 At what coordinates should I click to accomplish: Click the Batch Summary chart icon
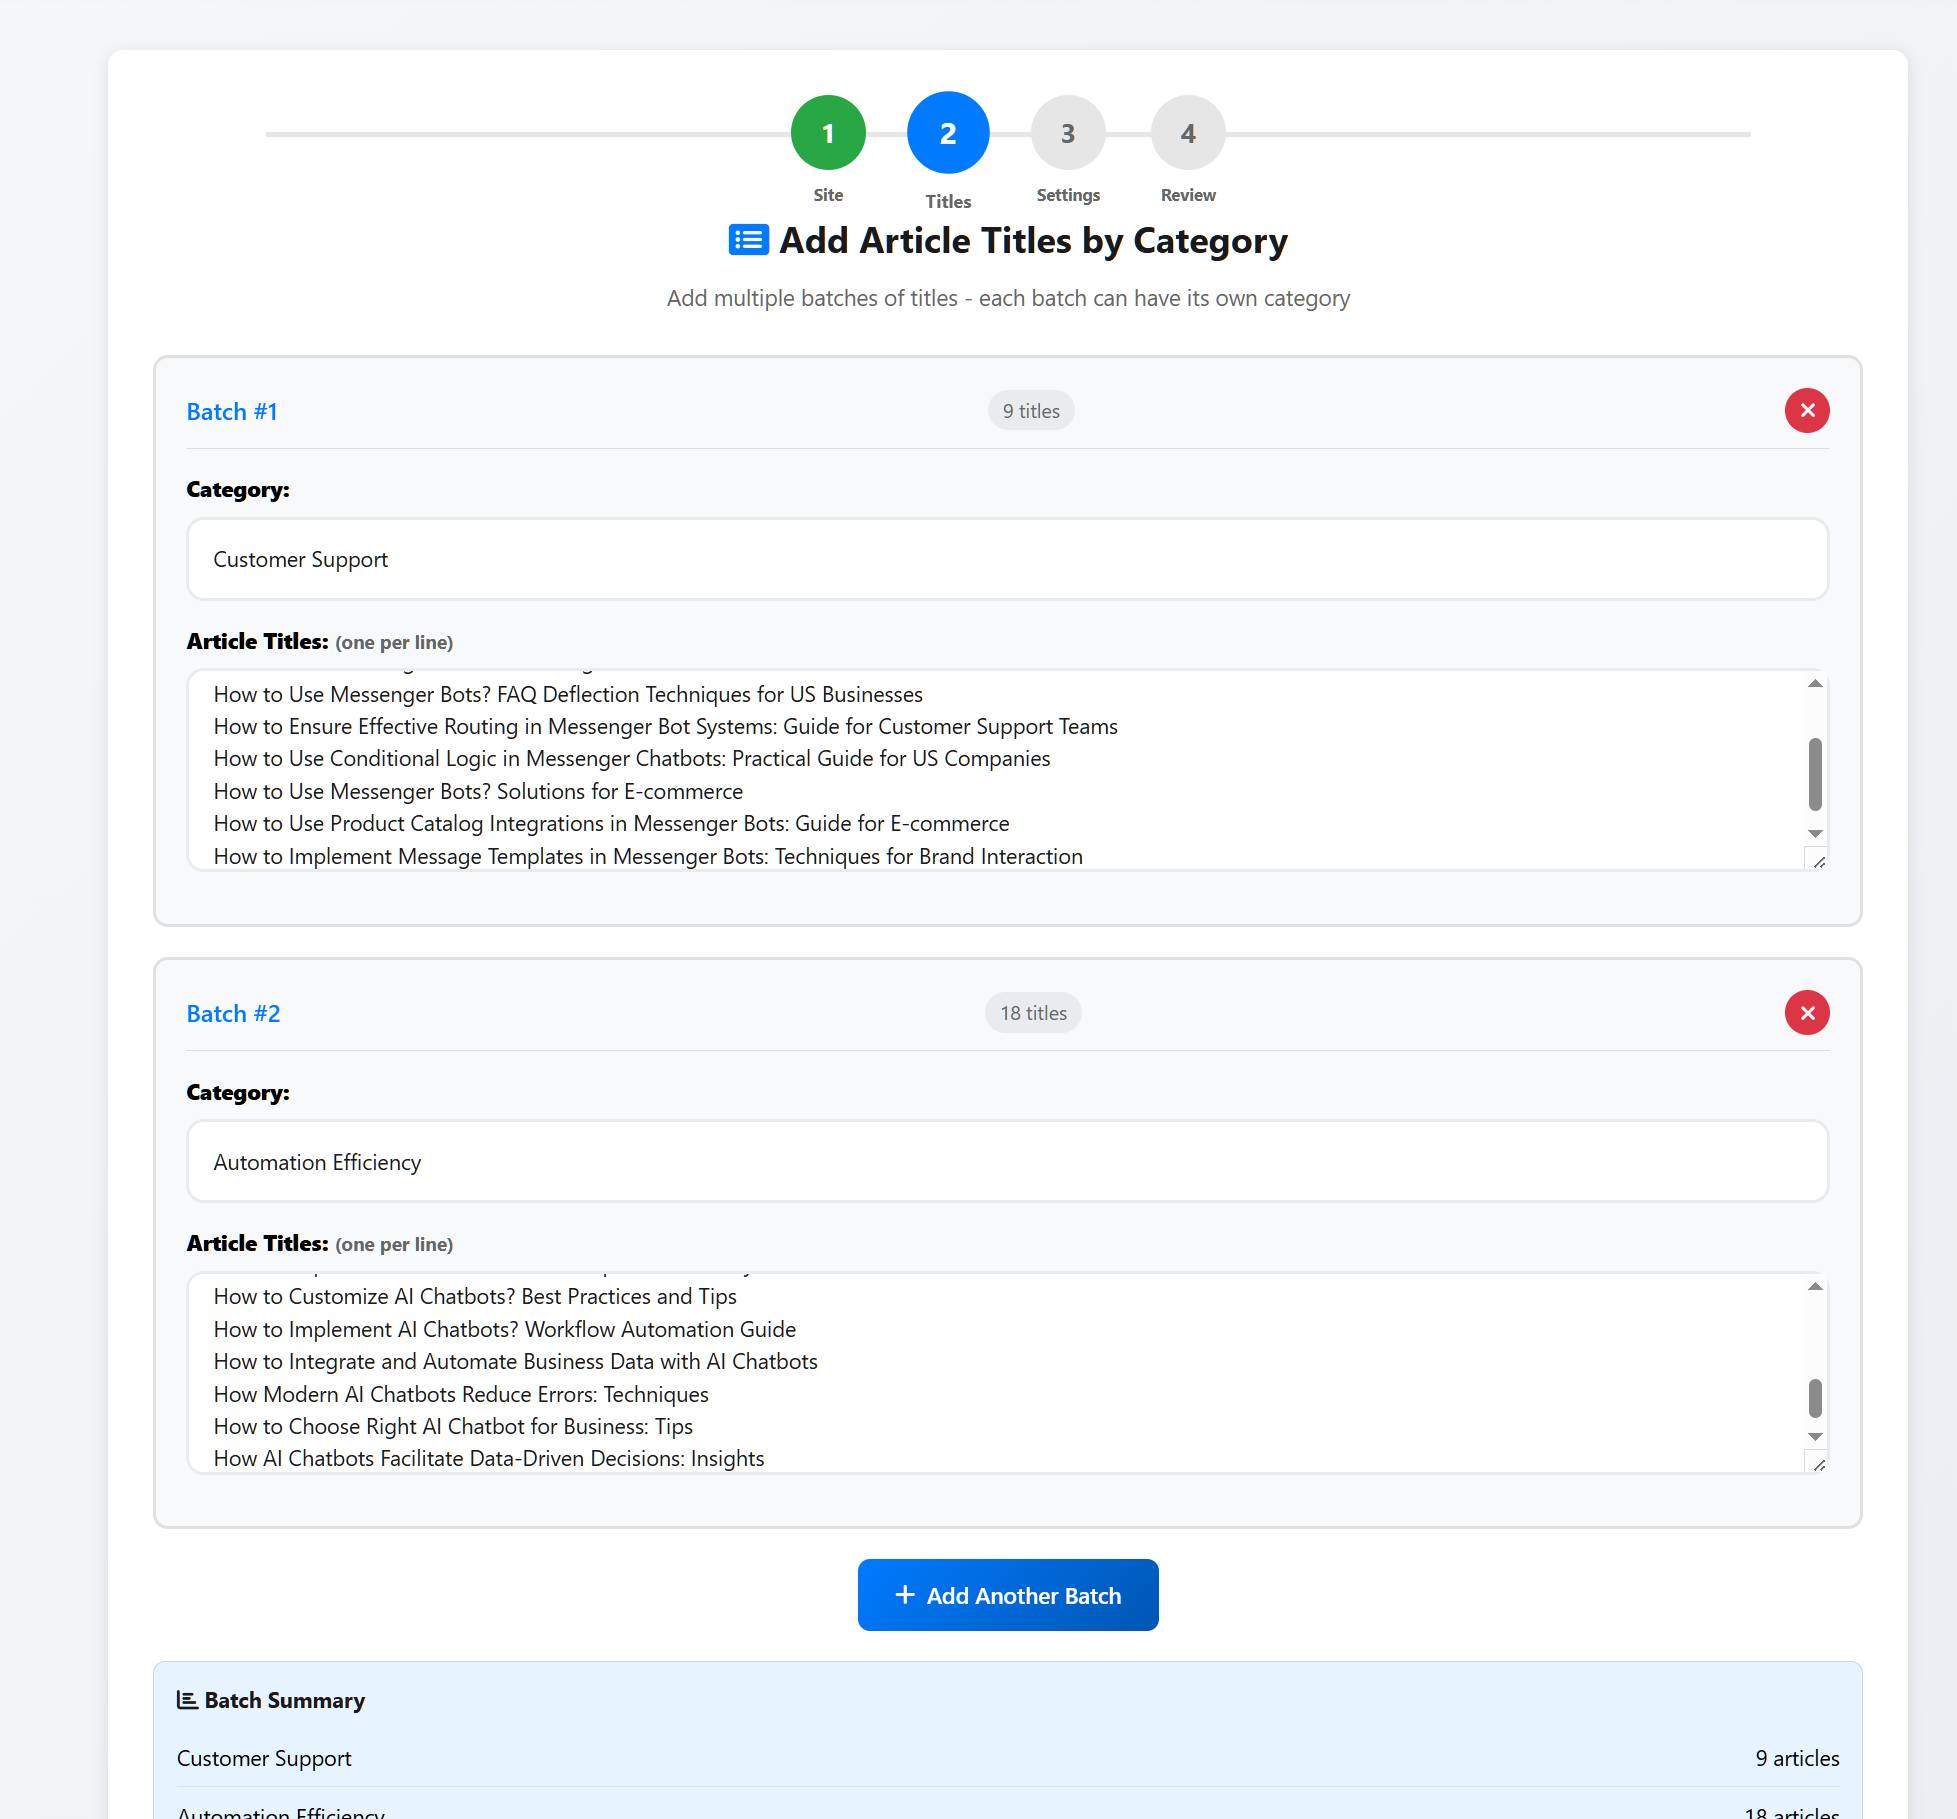click(x=187, y=1700)
